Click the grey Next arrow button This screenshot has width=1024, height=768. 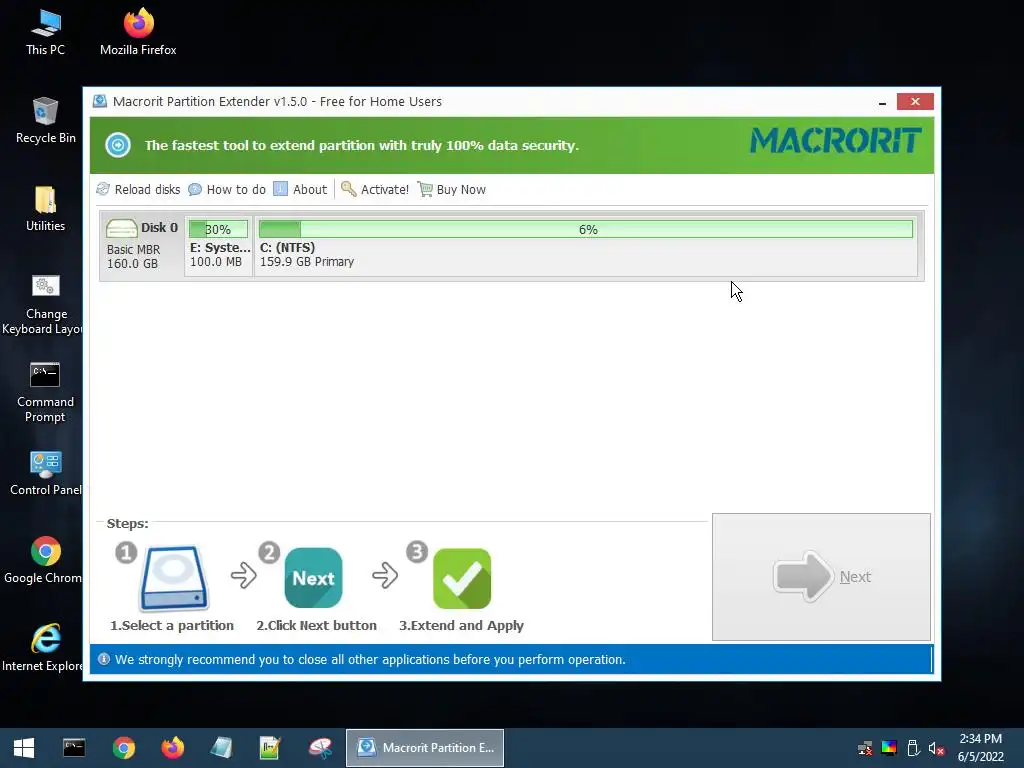[x=821, y=577]
